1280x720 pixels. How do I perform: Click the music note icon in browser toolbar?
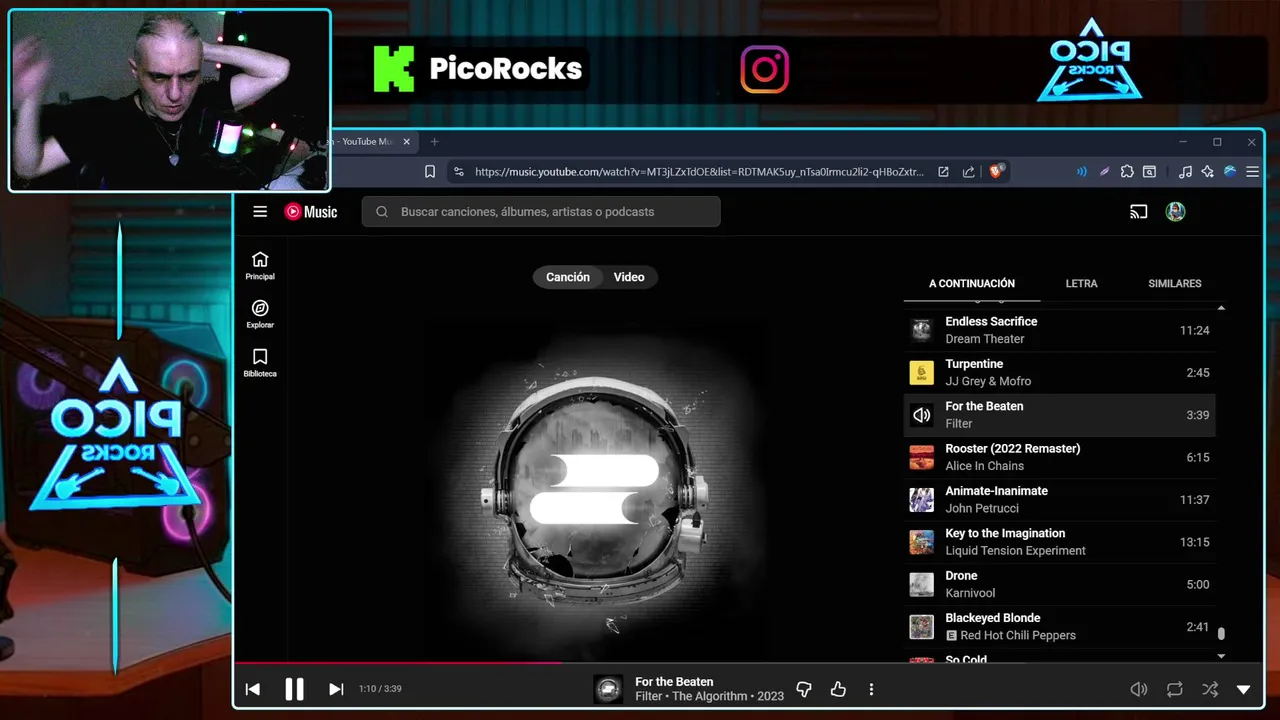point(1185,172)
